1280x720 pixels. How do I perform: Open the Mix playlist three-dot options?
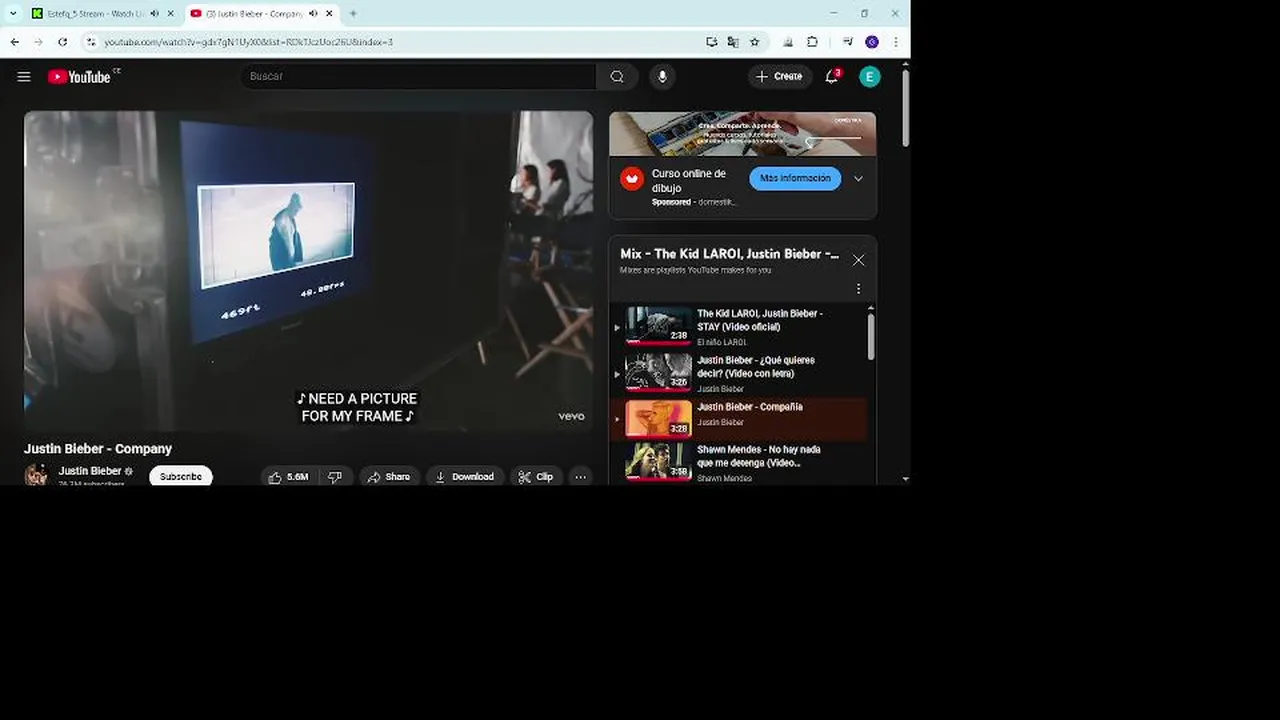click(858, 289)
